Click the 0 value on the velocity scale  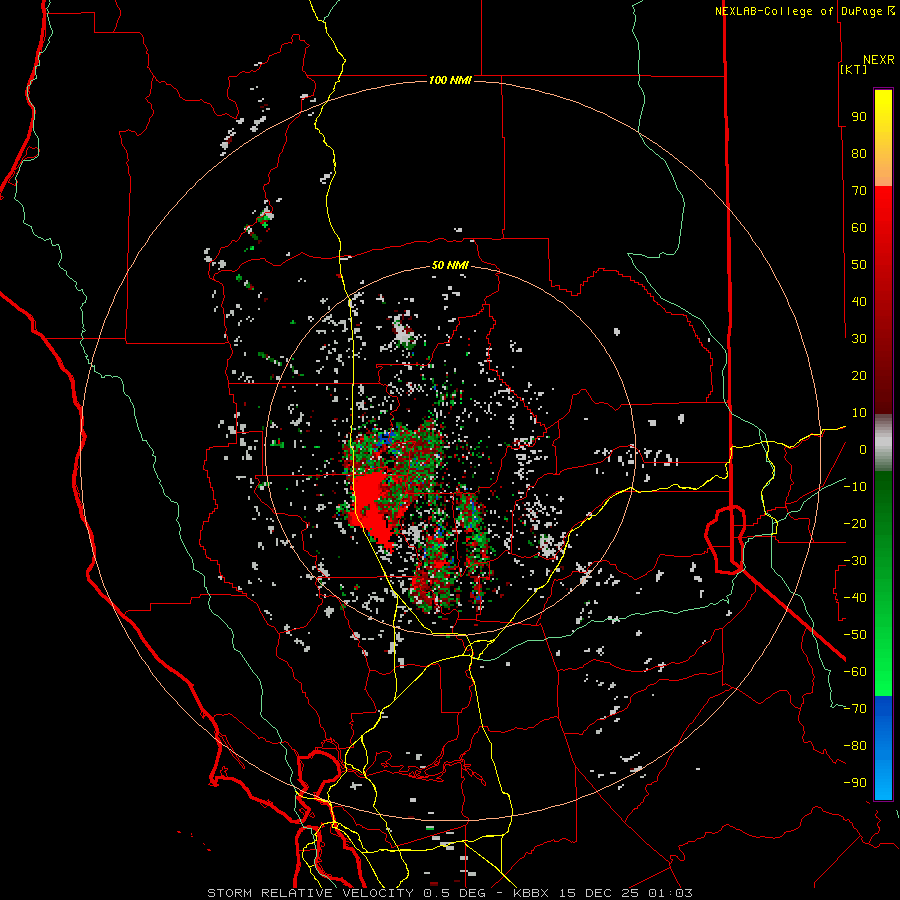(x=863, y=449)
